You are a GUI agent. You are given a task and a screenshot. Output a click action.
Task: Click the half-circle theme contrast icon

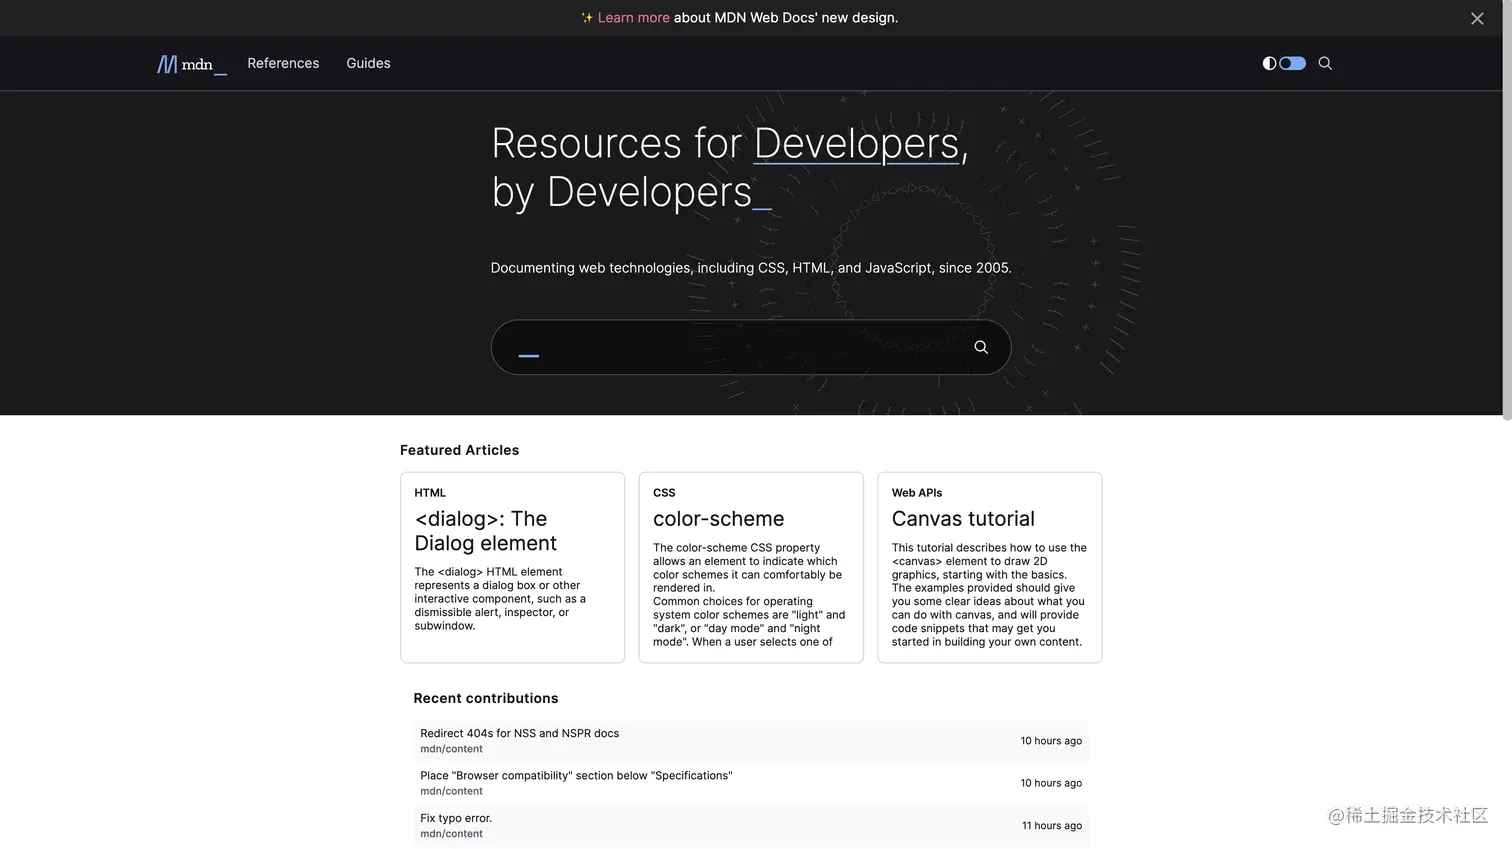pos(1269,63)
